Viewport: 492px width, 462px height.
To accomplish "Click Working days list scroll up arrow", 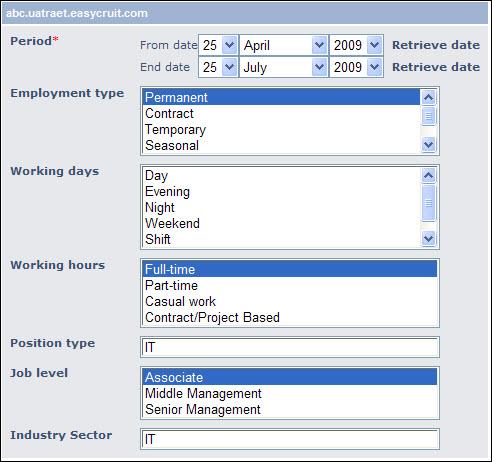I will click(x=428, y=175).
